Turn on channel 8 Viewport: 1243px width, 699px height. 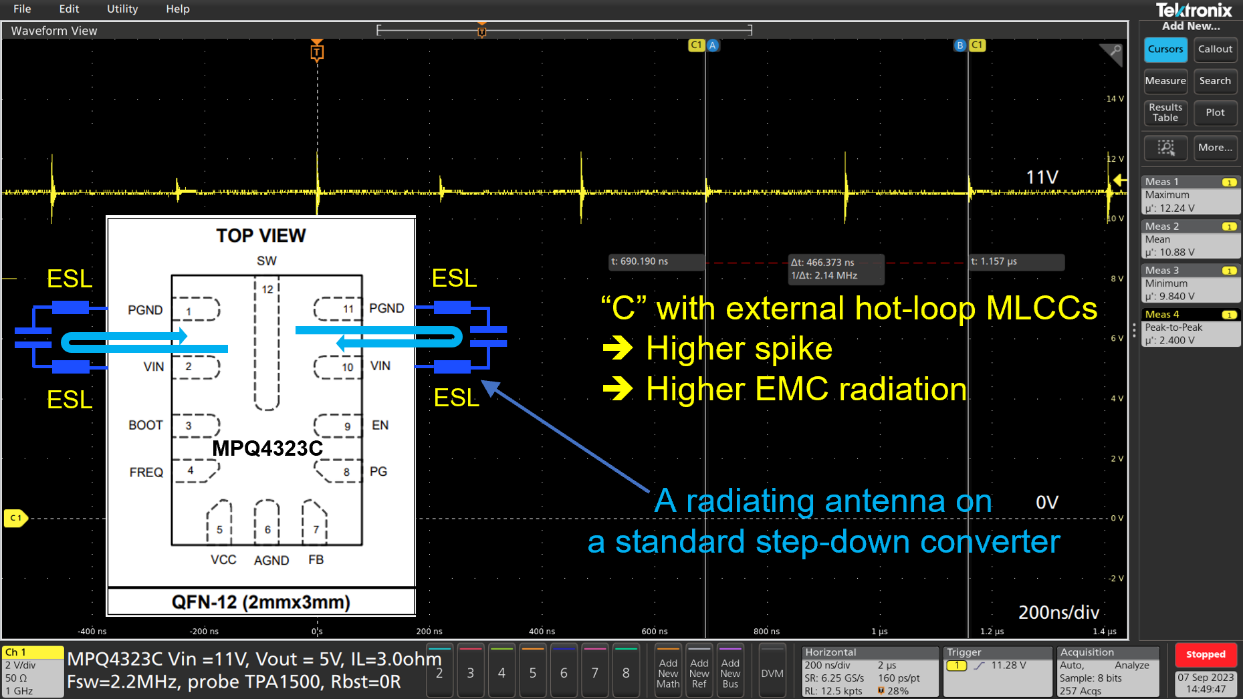pos(626,672)
